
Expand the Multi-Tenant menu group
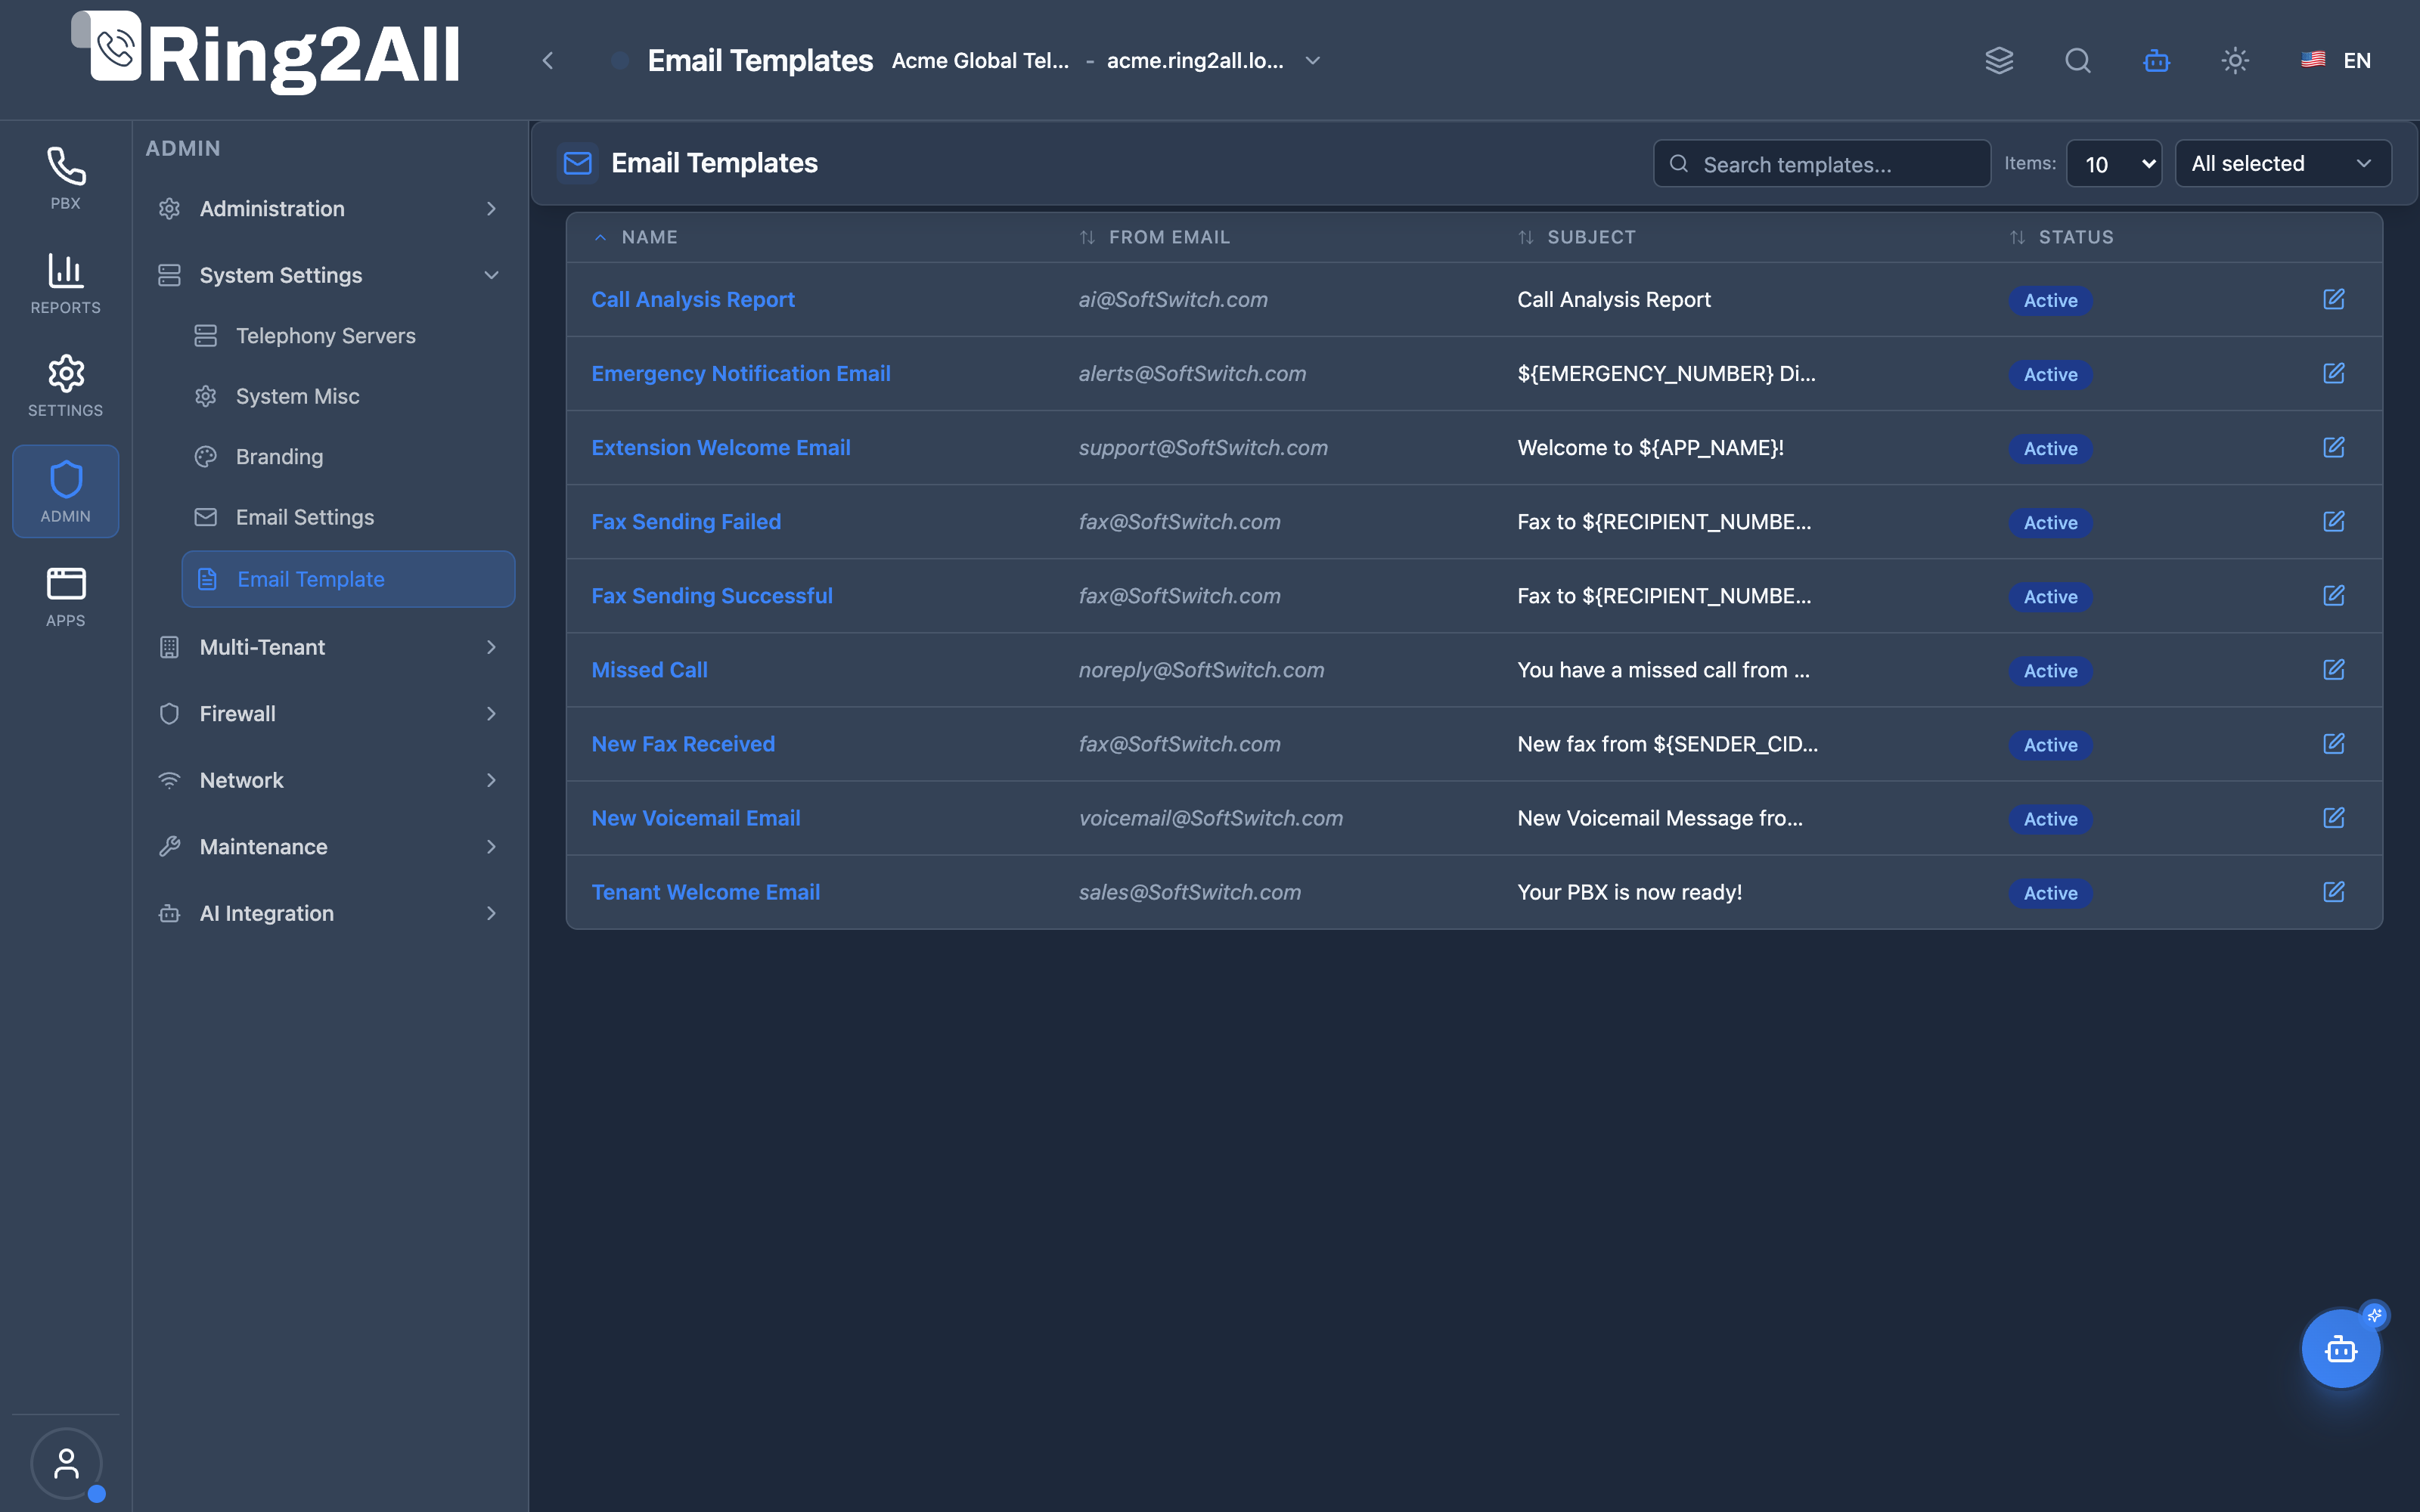pyautogui.click(x=328, y=647)
